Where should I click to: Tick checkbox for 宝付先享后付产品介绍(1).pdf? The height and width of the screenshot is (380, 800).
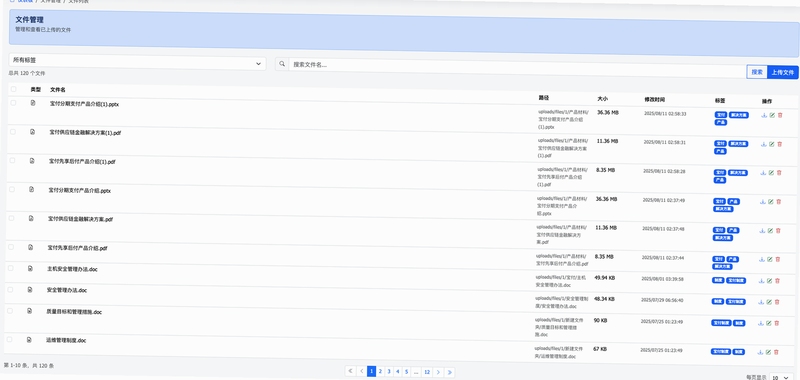12,160
